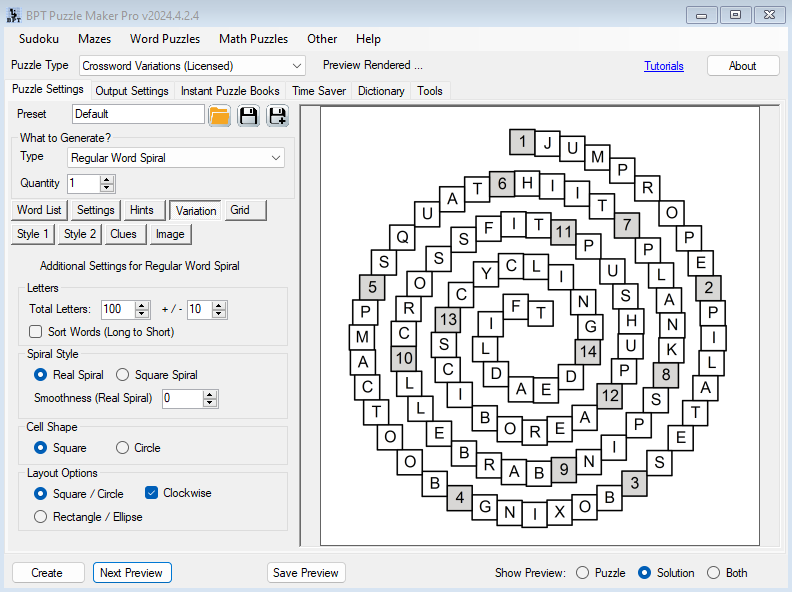Click the Next Preview button
The width and height of the screenshot is (792, 592).
tap(132, 573)
